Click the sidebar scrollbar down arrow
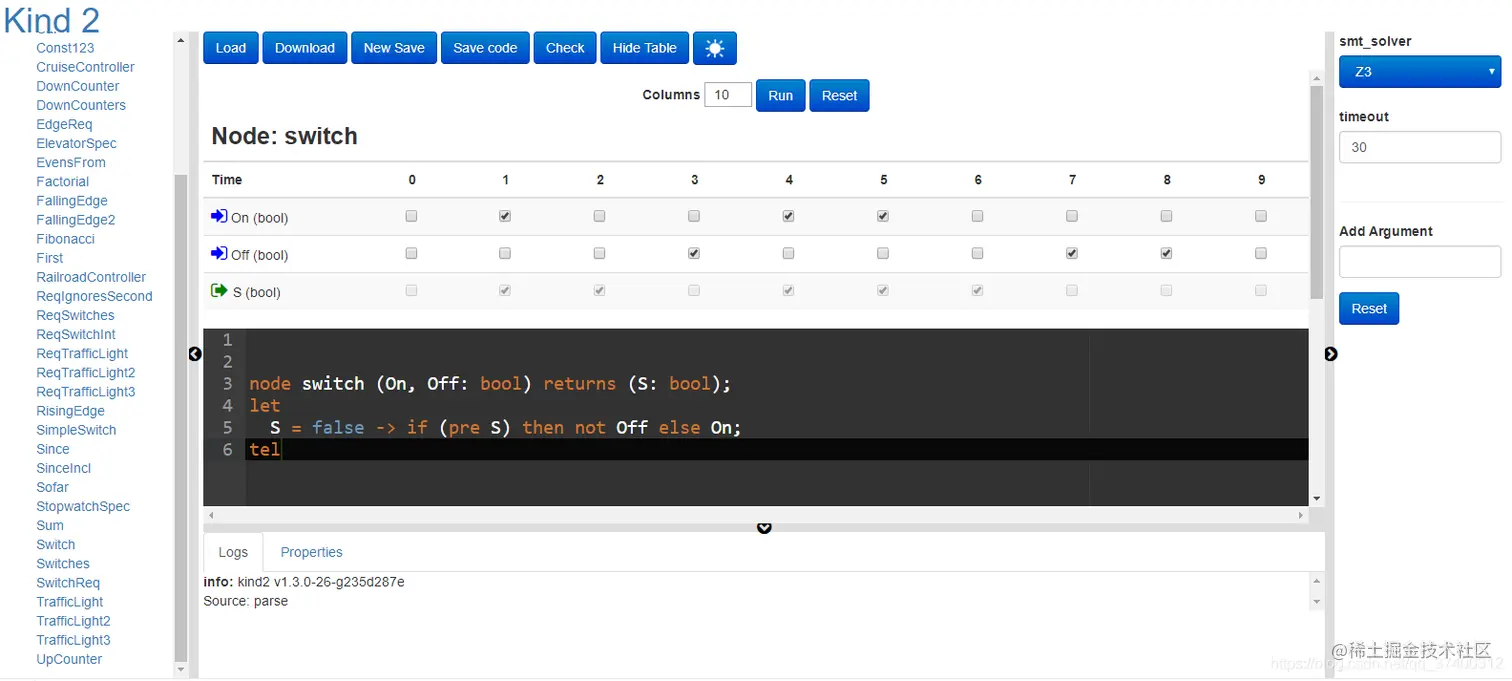1512x681 pixels. coord(181,669)
